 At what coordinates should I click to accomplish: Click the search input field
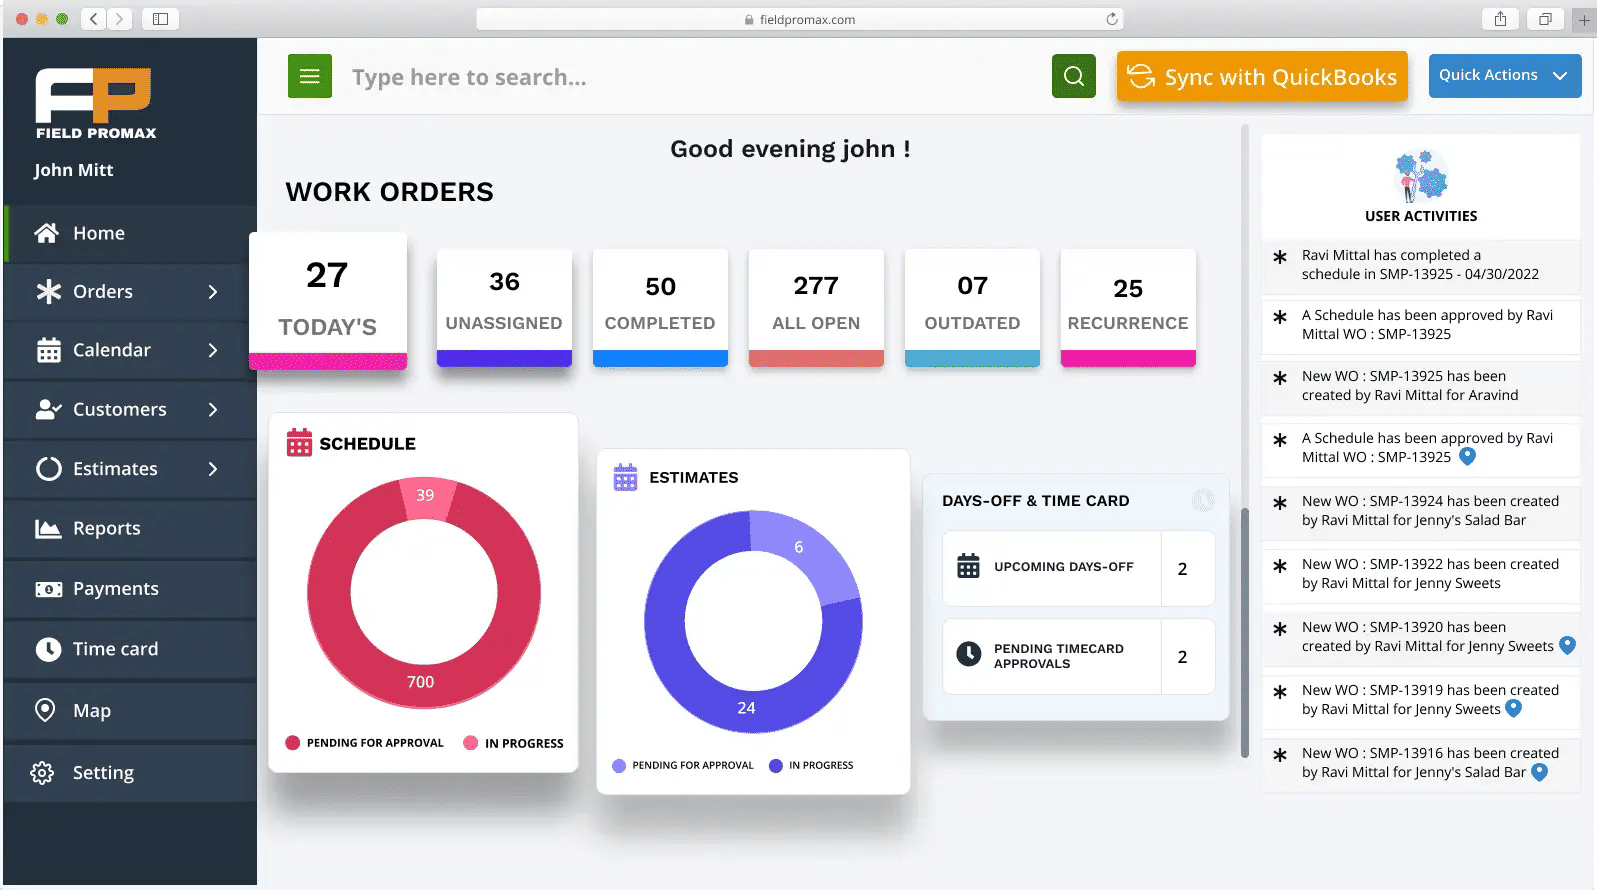pyautogui.click(x=690, y=77)
